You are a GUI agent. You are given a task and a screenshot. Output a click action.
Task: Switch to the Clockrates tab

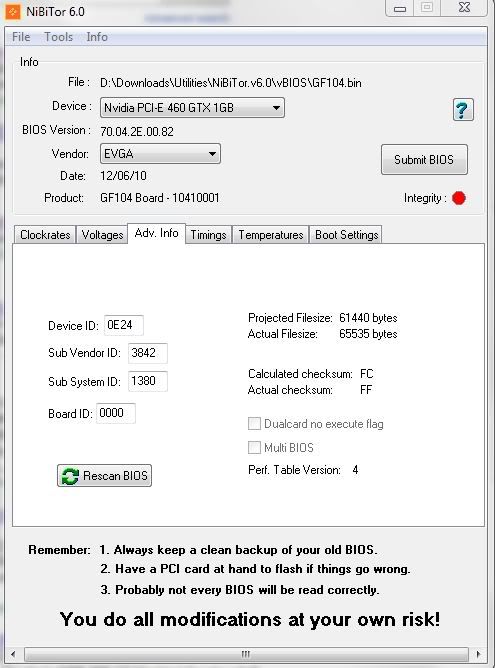coord(45,235)
